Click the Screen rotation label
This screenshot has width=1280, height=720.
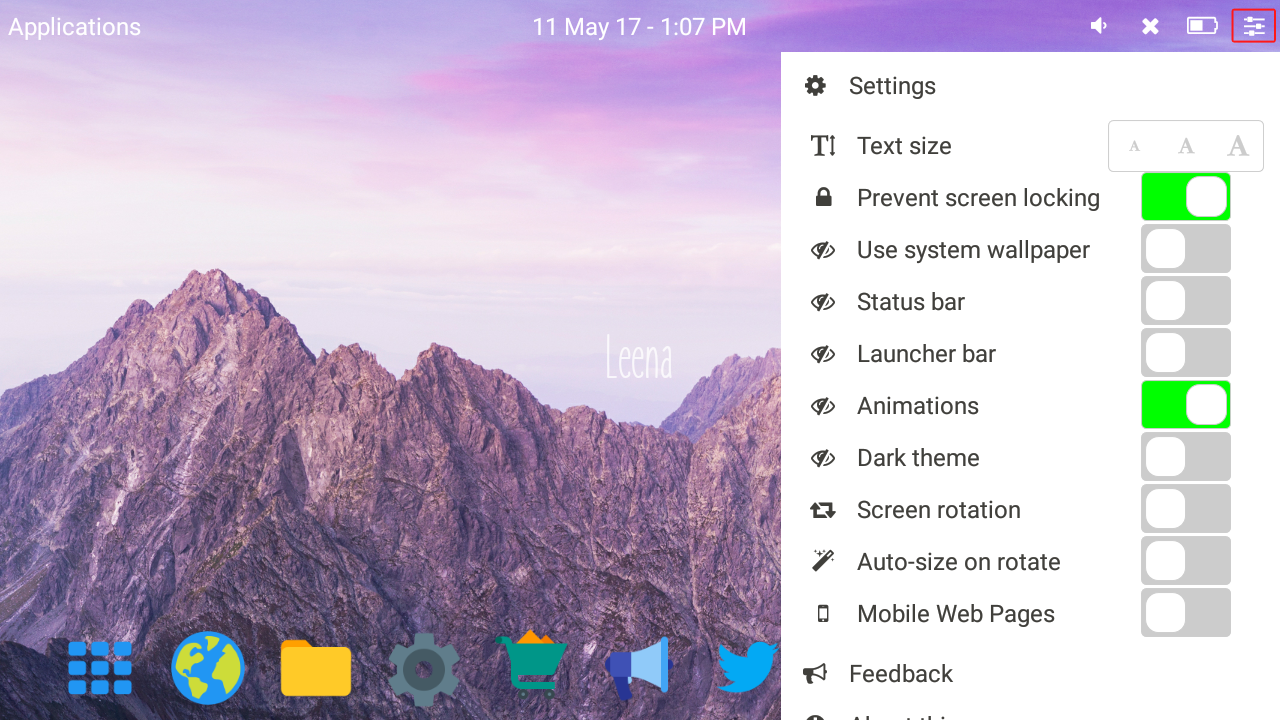[939, 510]
